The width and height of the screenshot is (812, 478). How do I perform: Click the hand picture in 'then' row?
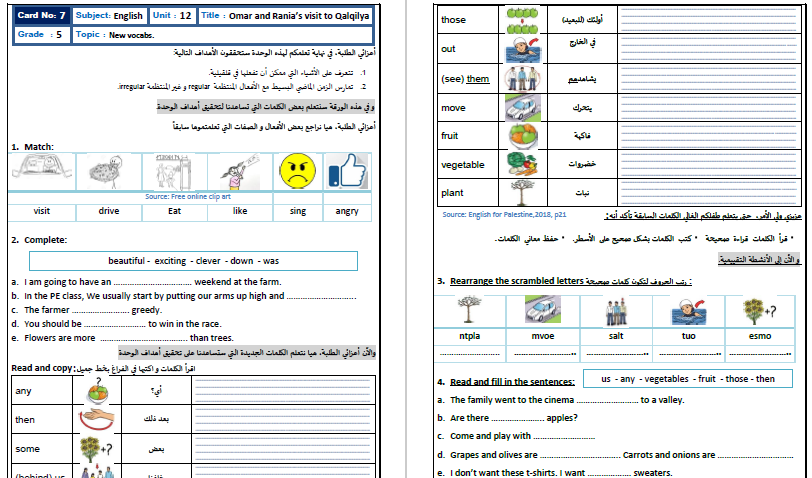[97, 419]
